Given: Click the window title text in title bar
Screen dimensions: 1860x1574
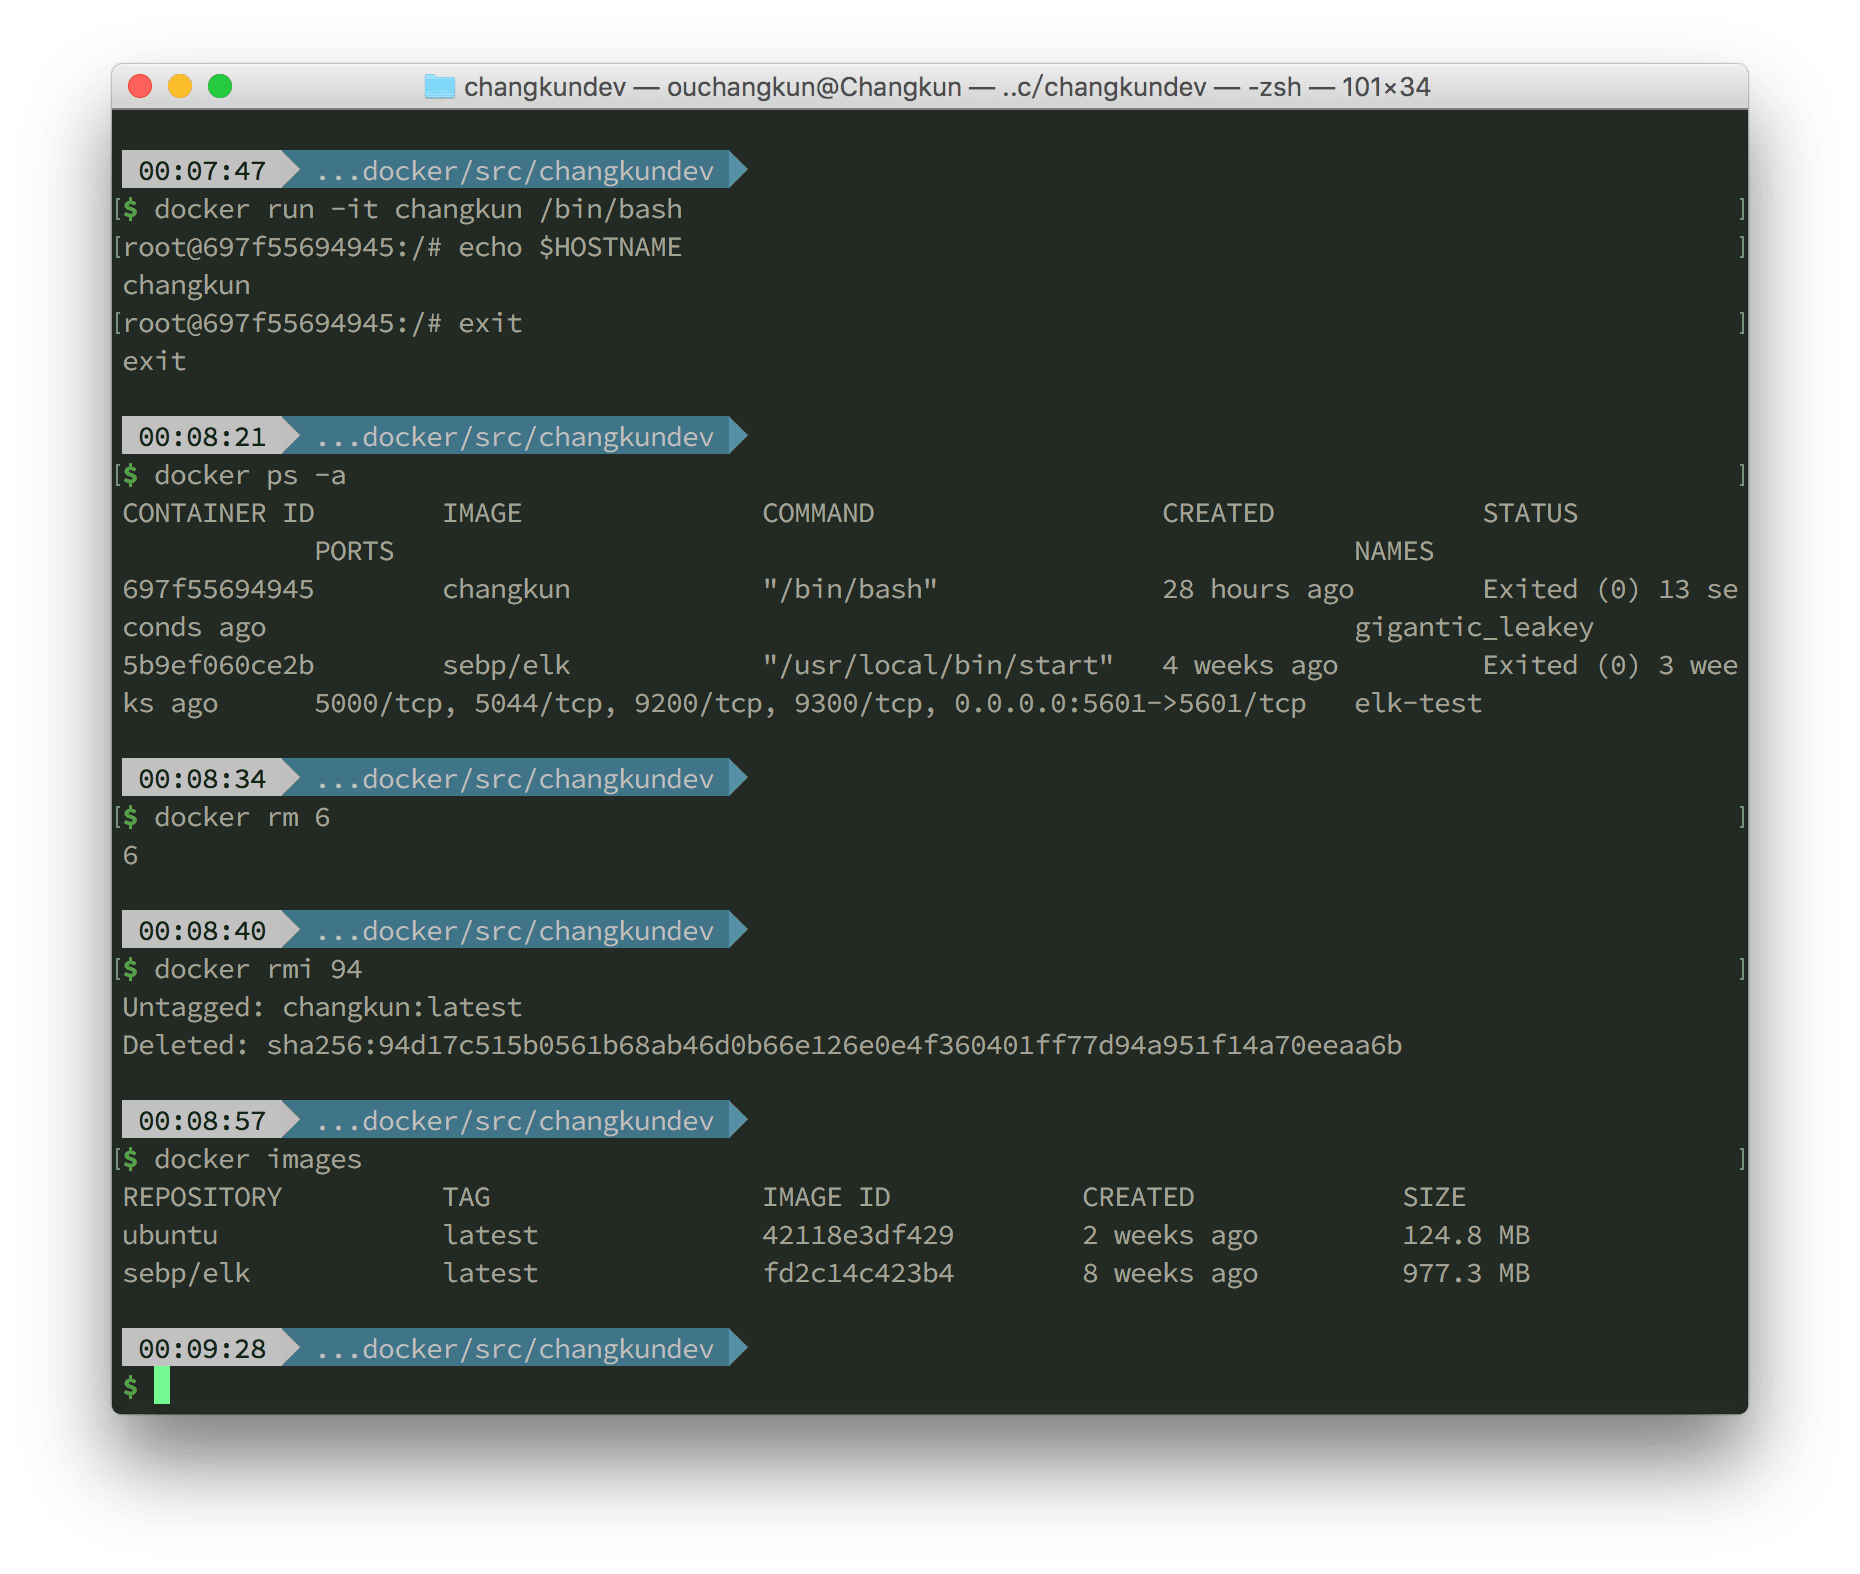Looking at the screenshot, I should (946, 87).
